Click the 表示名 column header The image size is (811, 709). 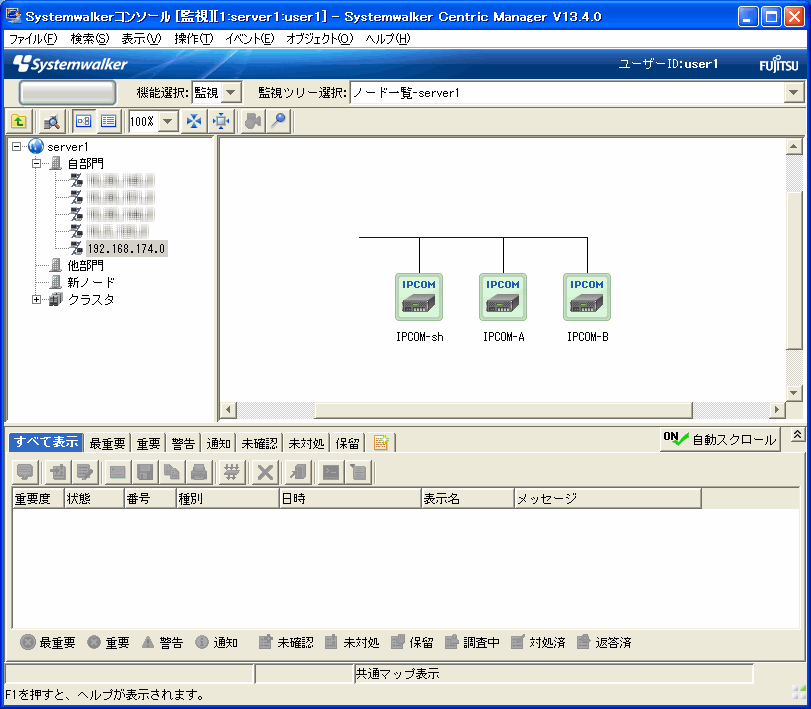pos(468,498)
